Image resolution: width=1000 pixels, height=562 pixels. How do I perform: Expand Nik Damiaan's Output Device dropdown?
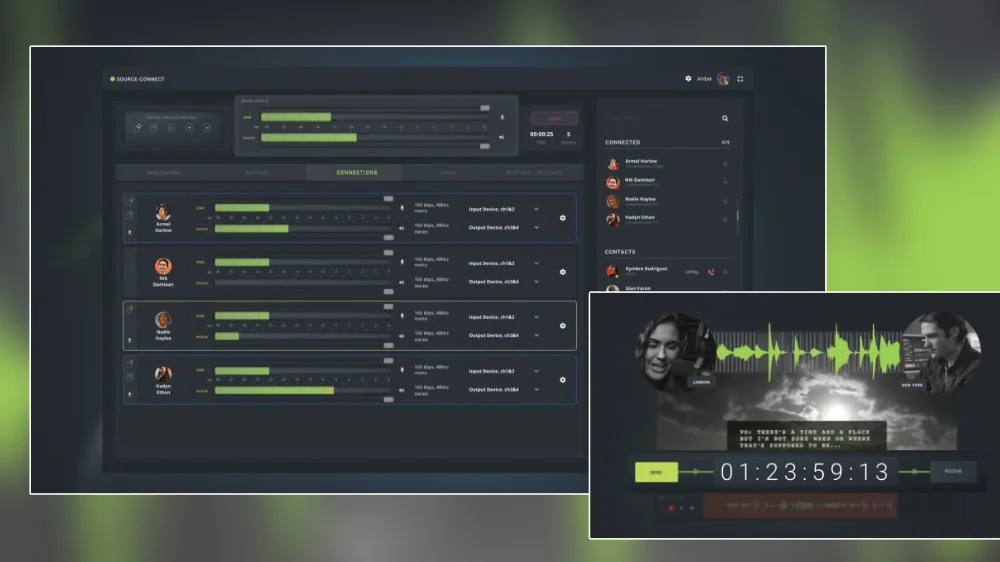click(x=536, y=281)
